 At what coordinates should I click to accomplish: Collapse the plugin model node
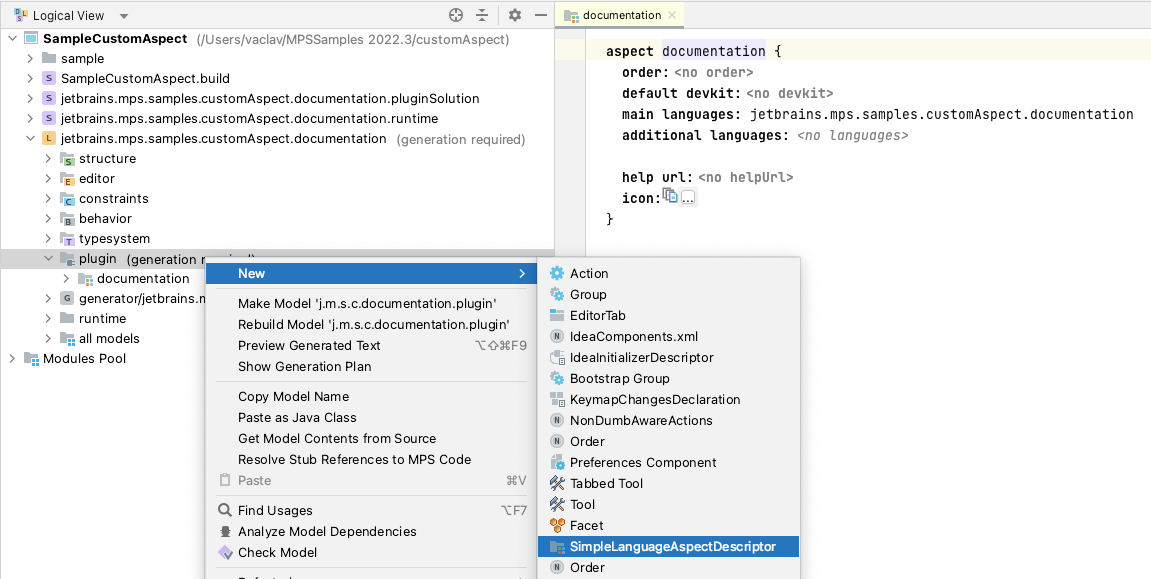[x=48, y=258]
